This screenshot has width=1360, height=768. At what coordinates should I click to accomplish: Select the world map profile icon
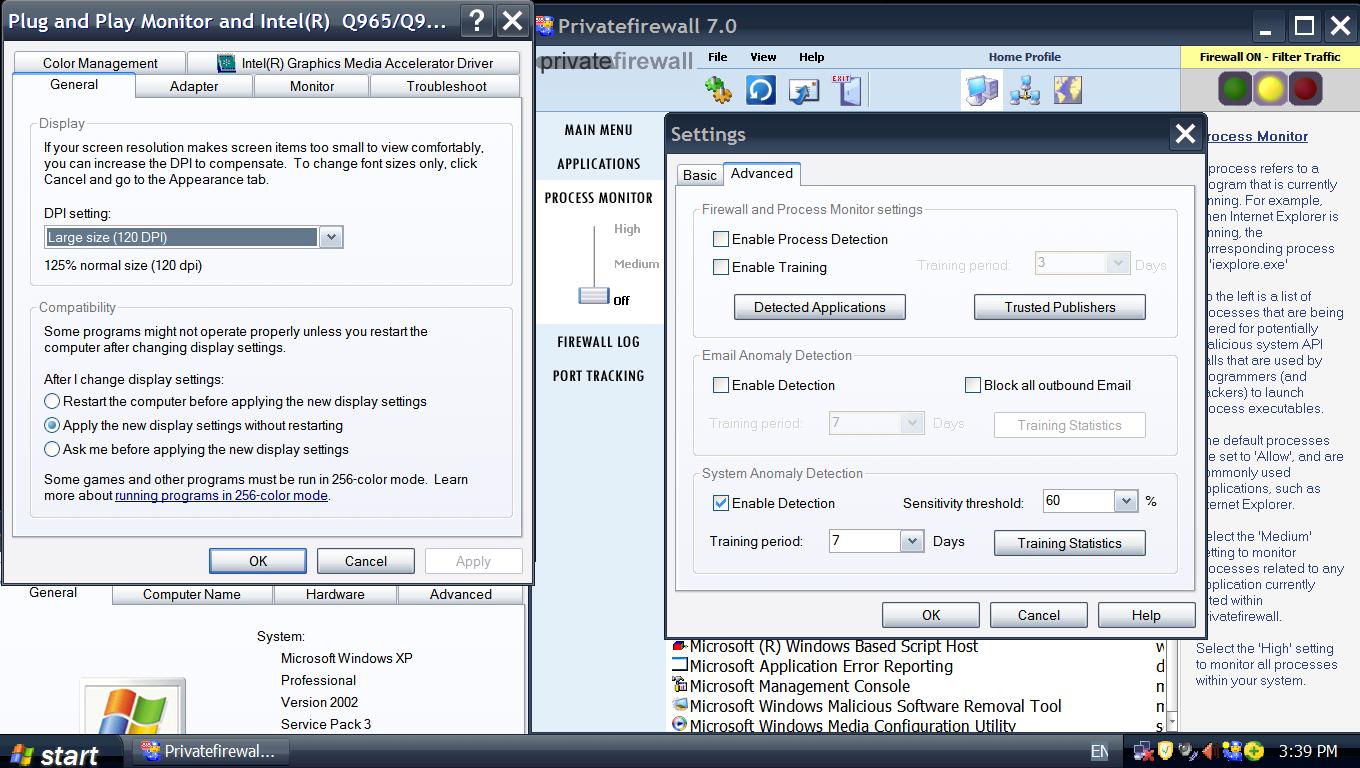click(x=1068, y=90)
